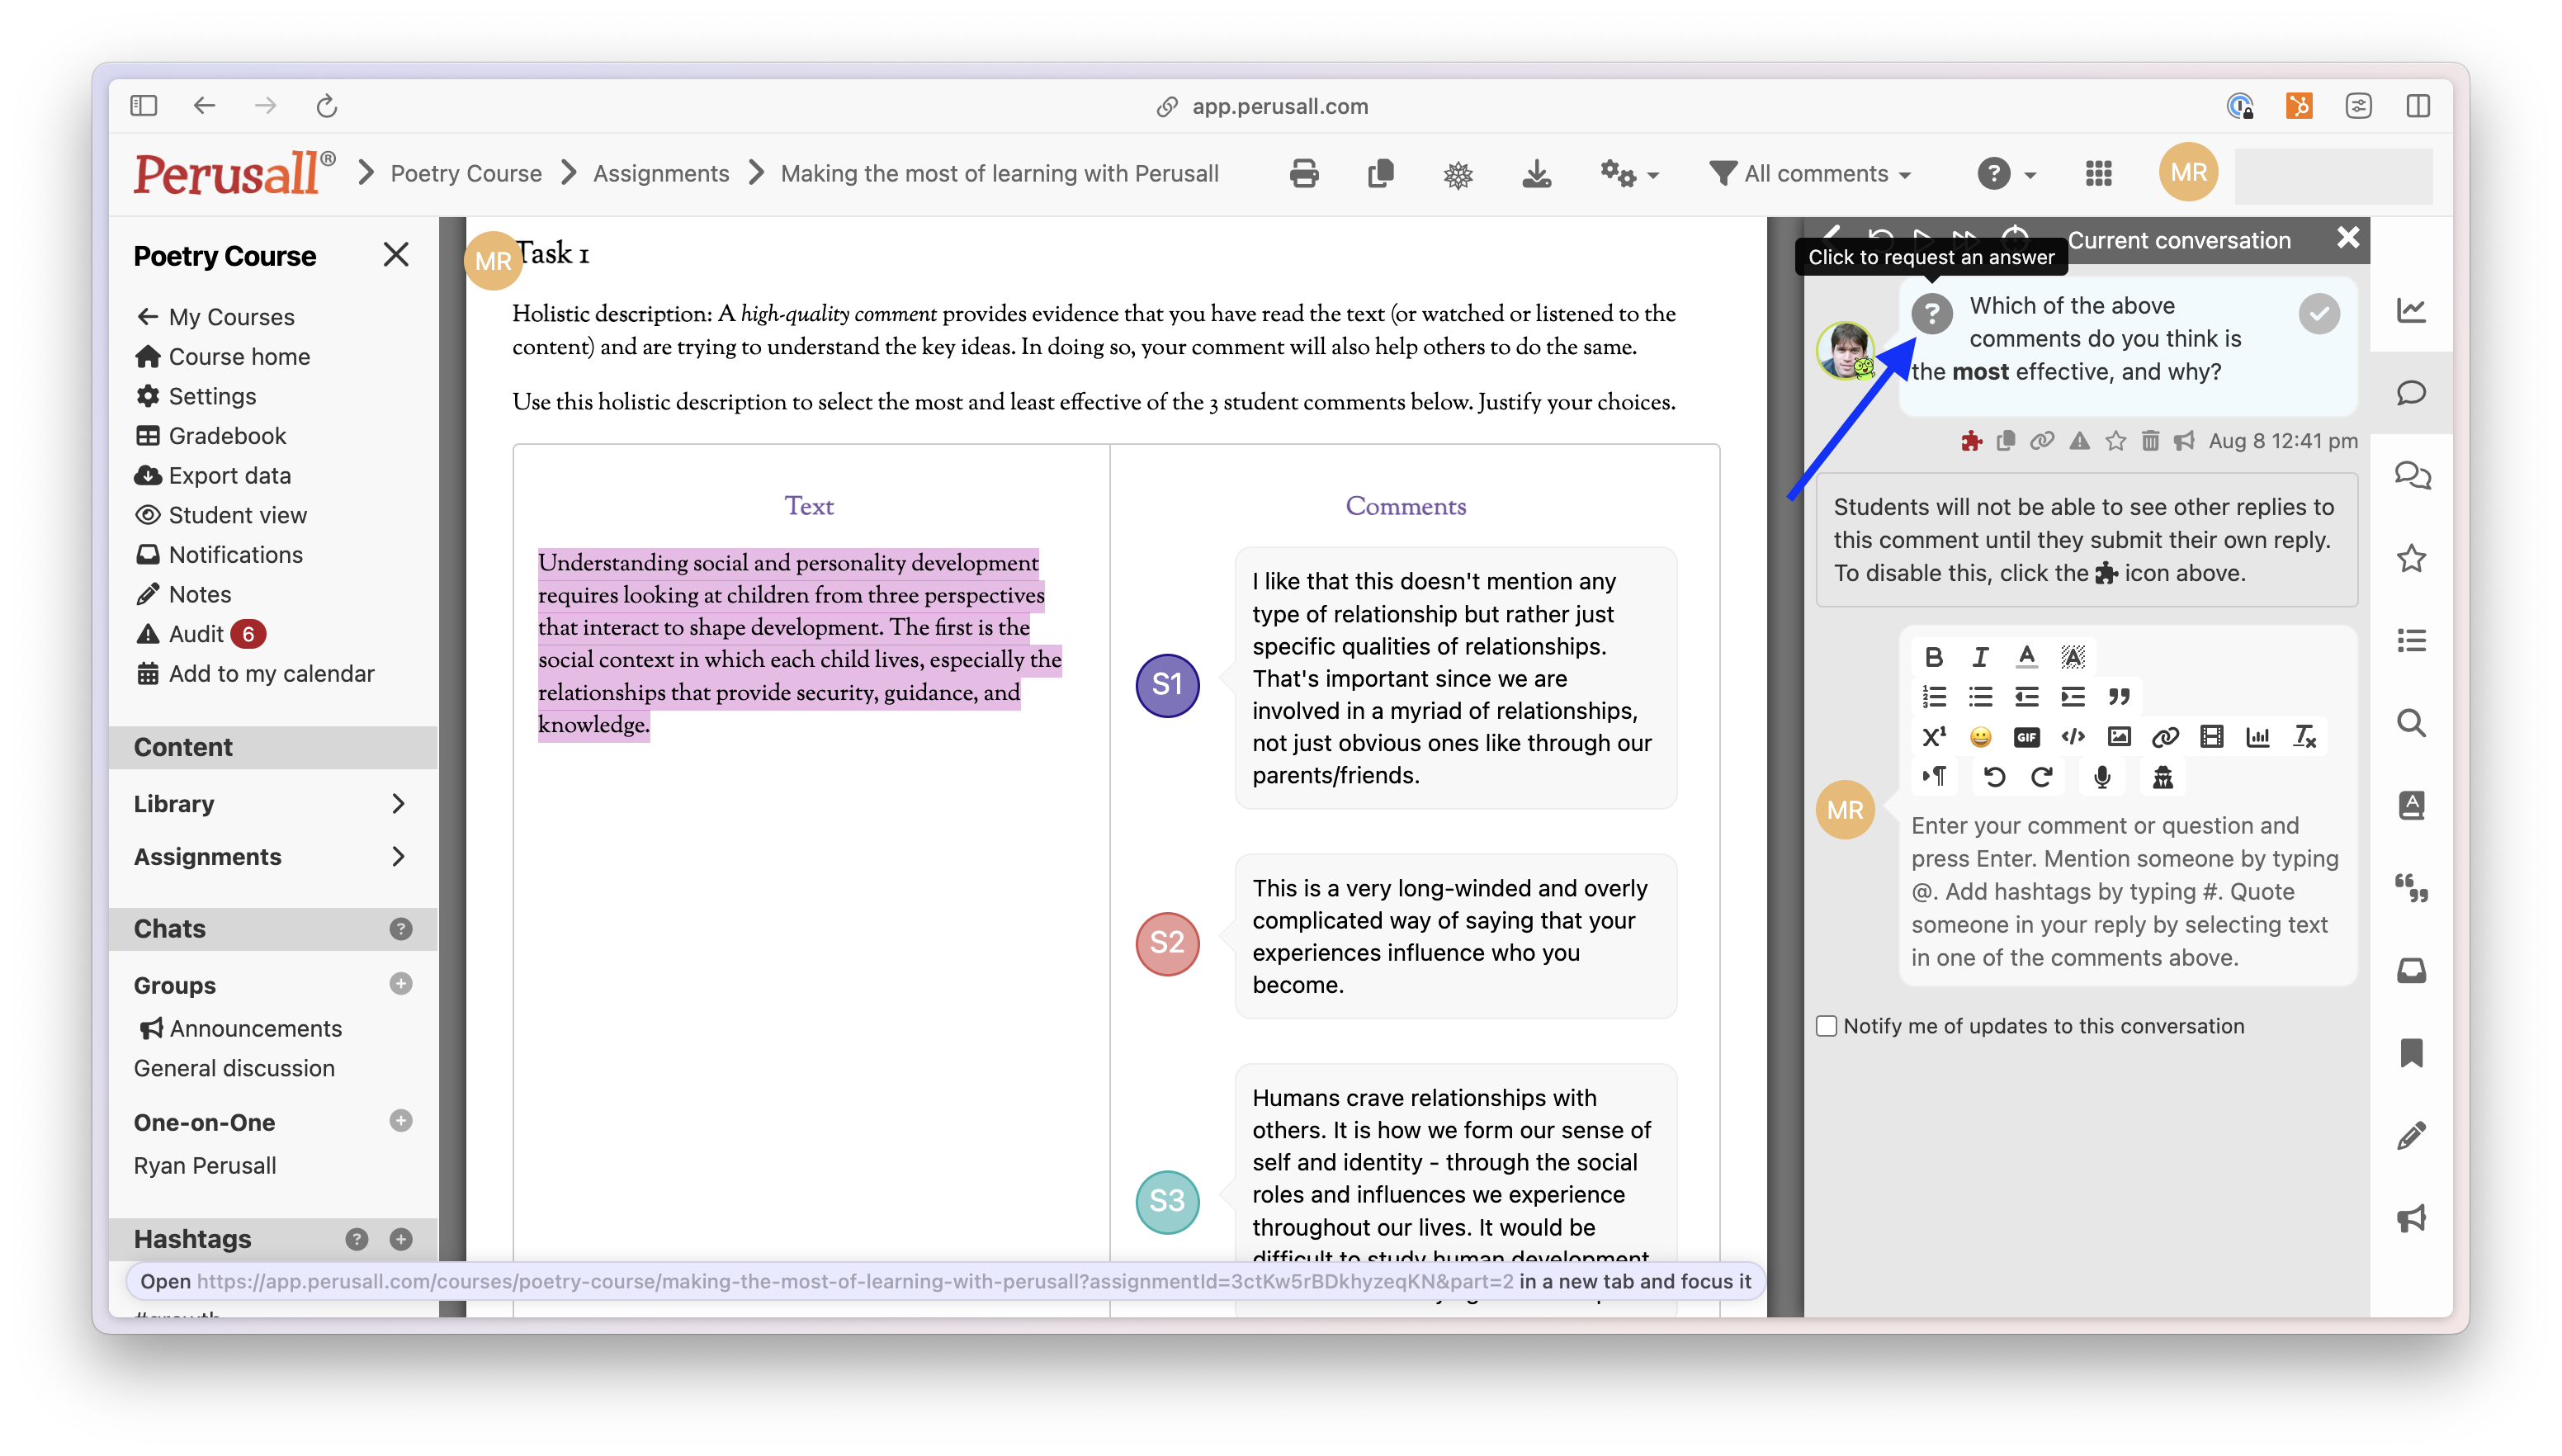Open the search icon in the right sidebar

coord(2412,723)
